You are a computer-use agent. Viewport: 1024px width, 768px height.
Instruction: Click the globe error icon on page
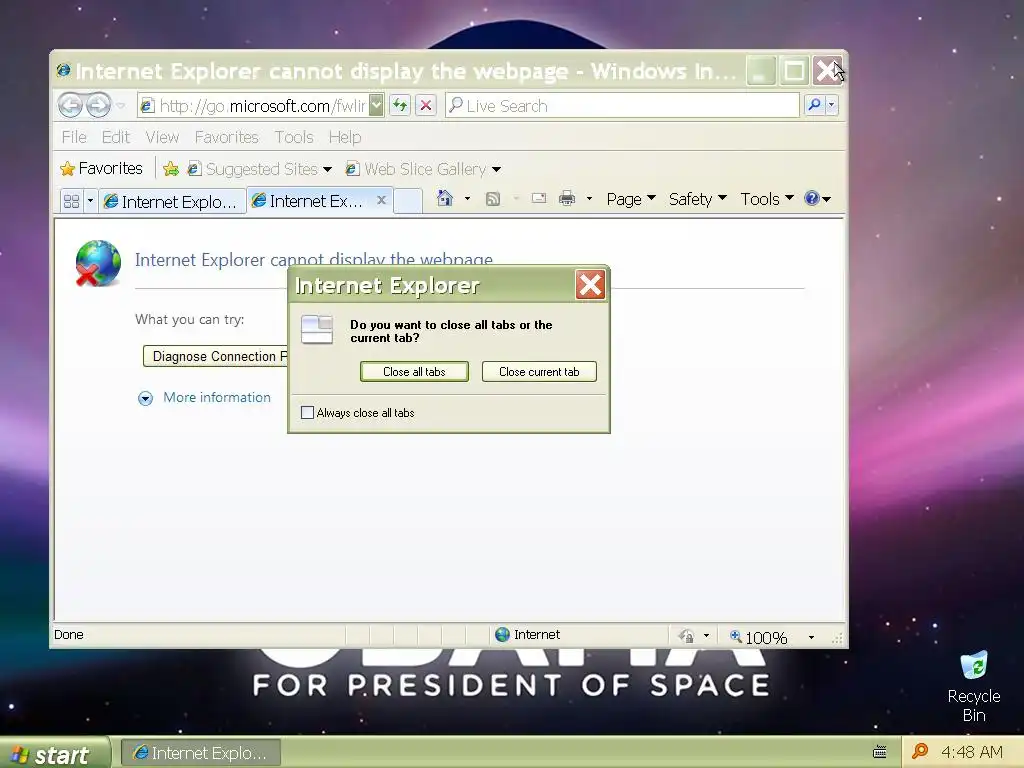(98, 263)
